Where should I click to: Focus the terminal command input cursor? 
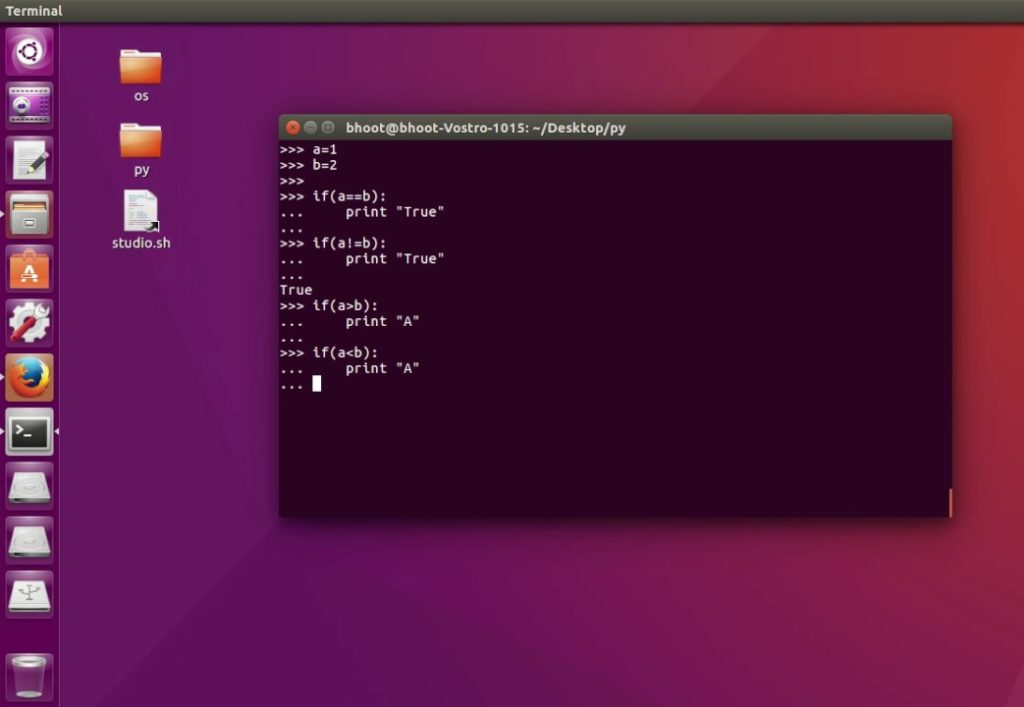[x=316, y=383]
